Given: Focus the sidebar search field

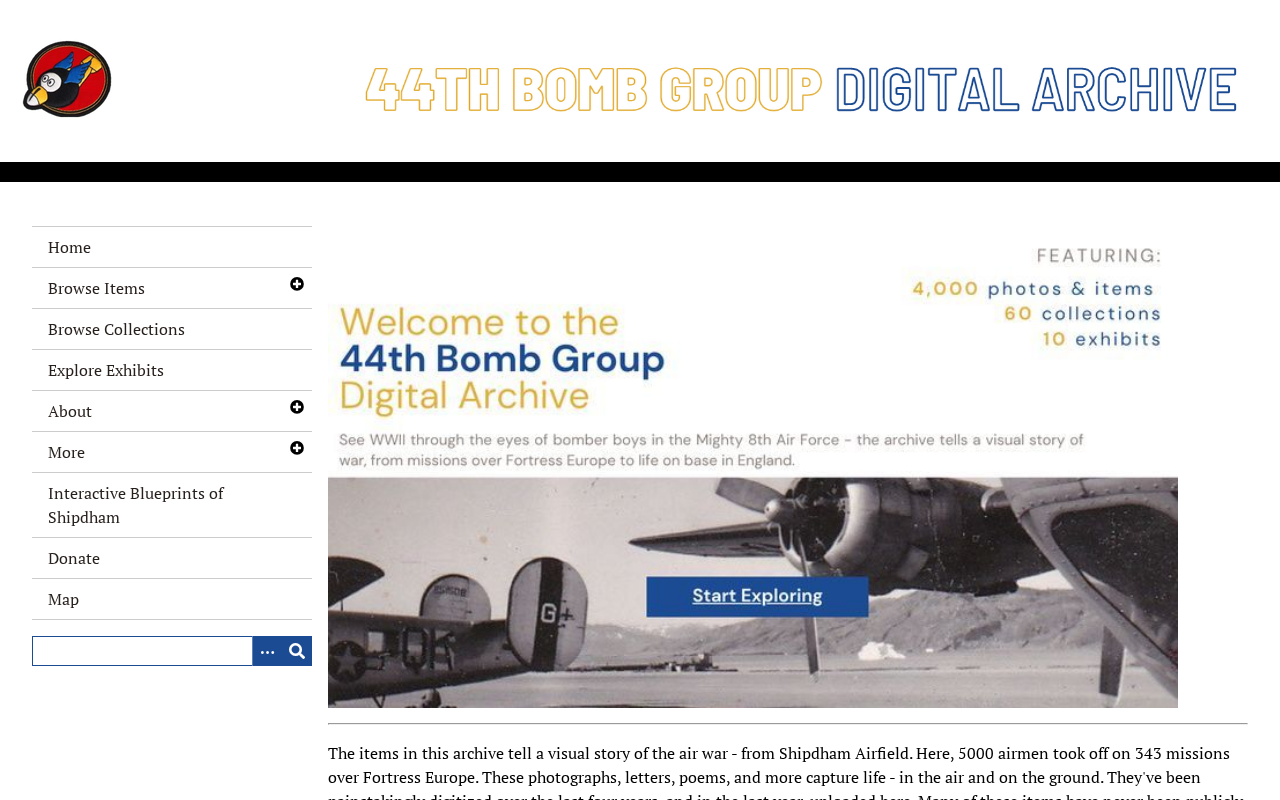Looking at the screenshot, I should [142, 651].
